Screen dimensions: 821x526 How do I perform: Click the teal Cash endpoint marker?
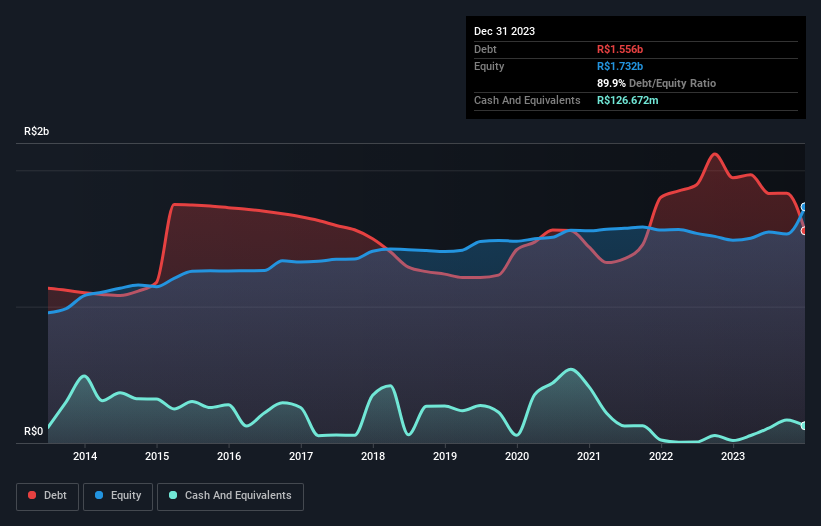tap(804, 426)
